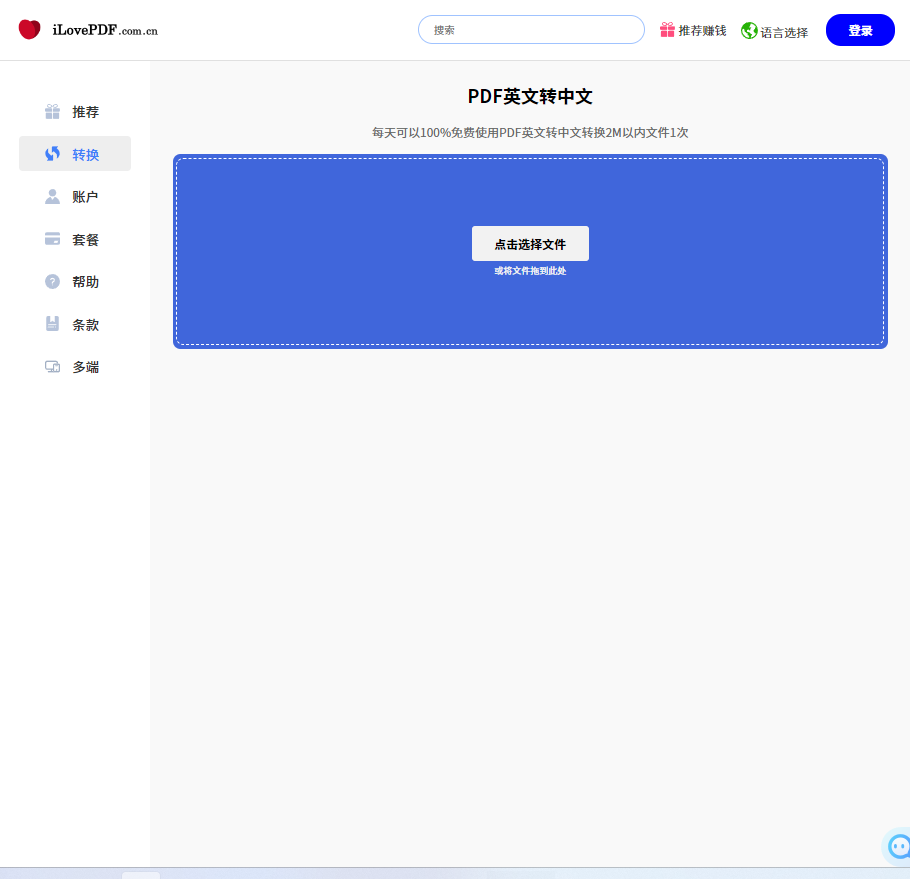Click the daily free usage description text
The image size is (910, 879).
point(530,133)
